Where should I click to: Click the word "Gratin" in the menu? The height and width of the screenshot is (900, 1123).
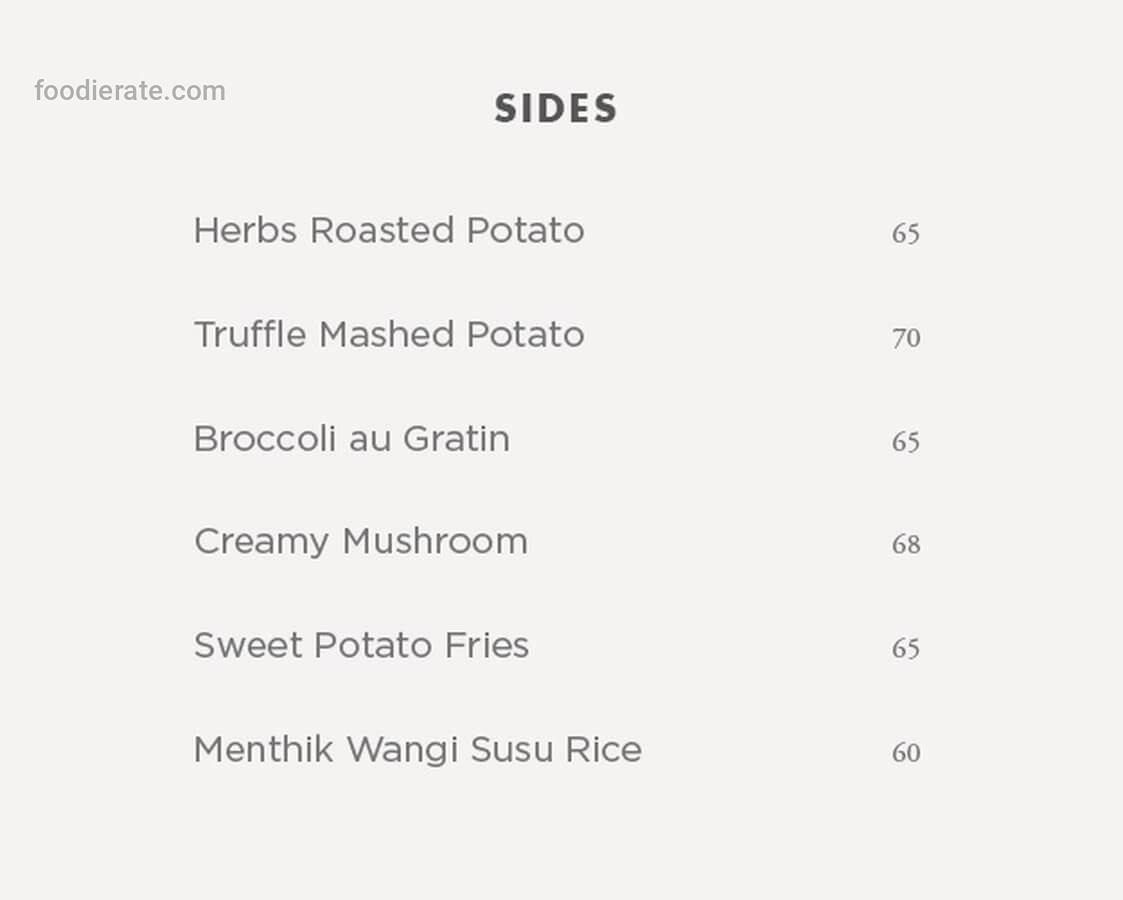point(456,439)
